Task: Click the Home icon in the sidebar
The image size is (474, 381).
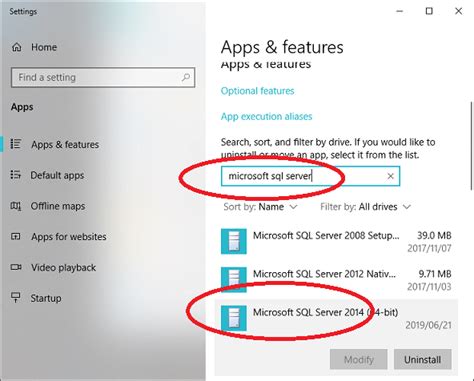Action: point(16,47)
